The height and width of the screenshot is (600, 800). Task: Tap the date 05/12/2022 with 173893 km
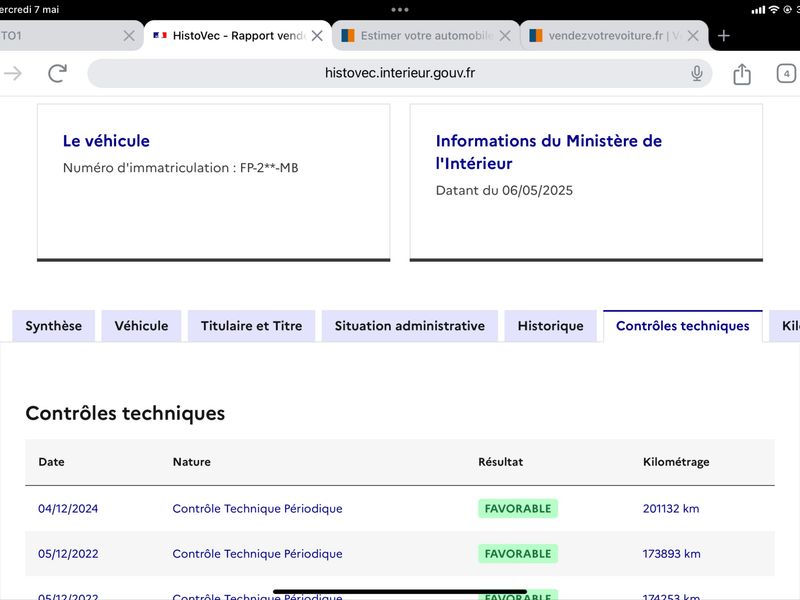pyautogui.click(x=68, y=554)
